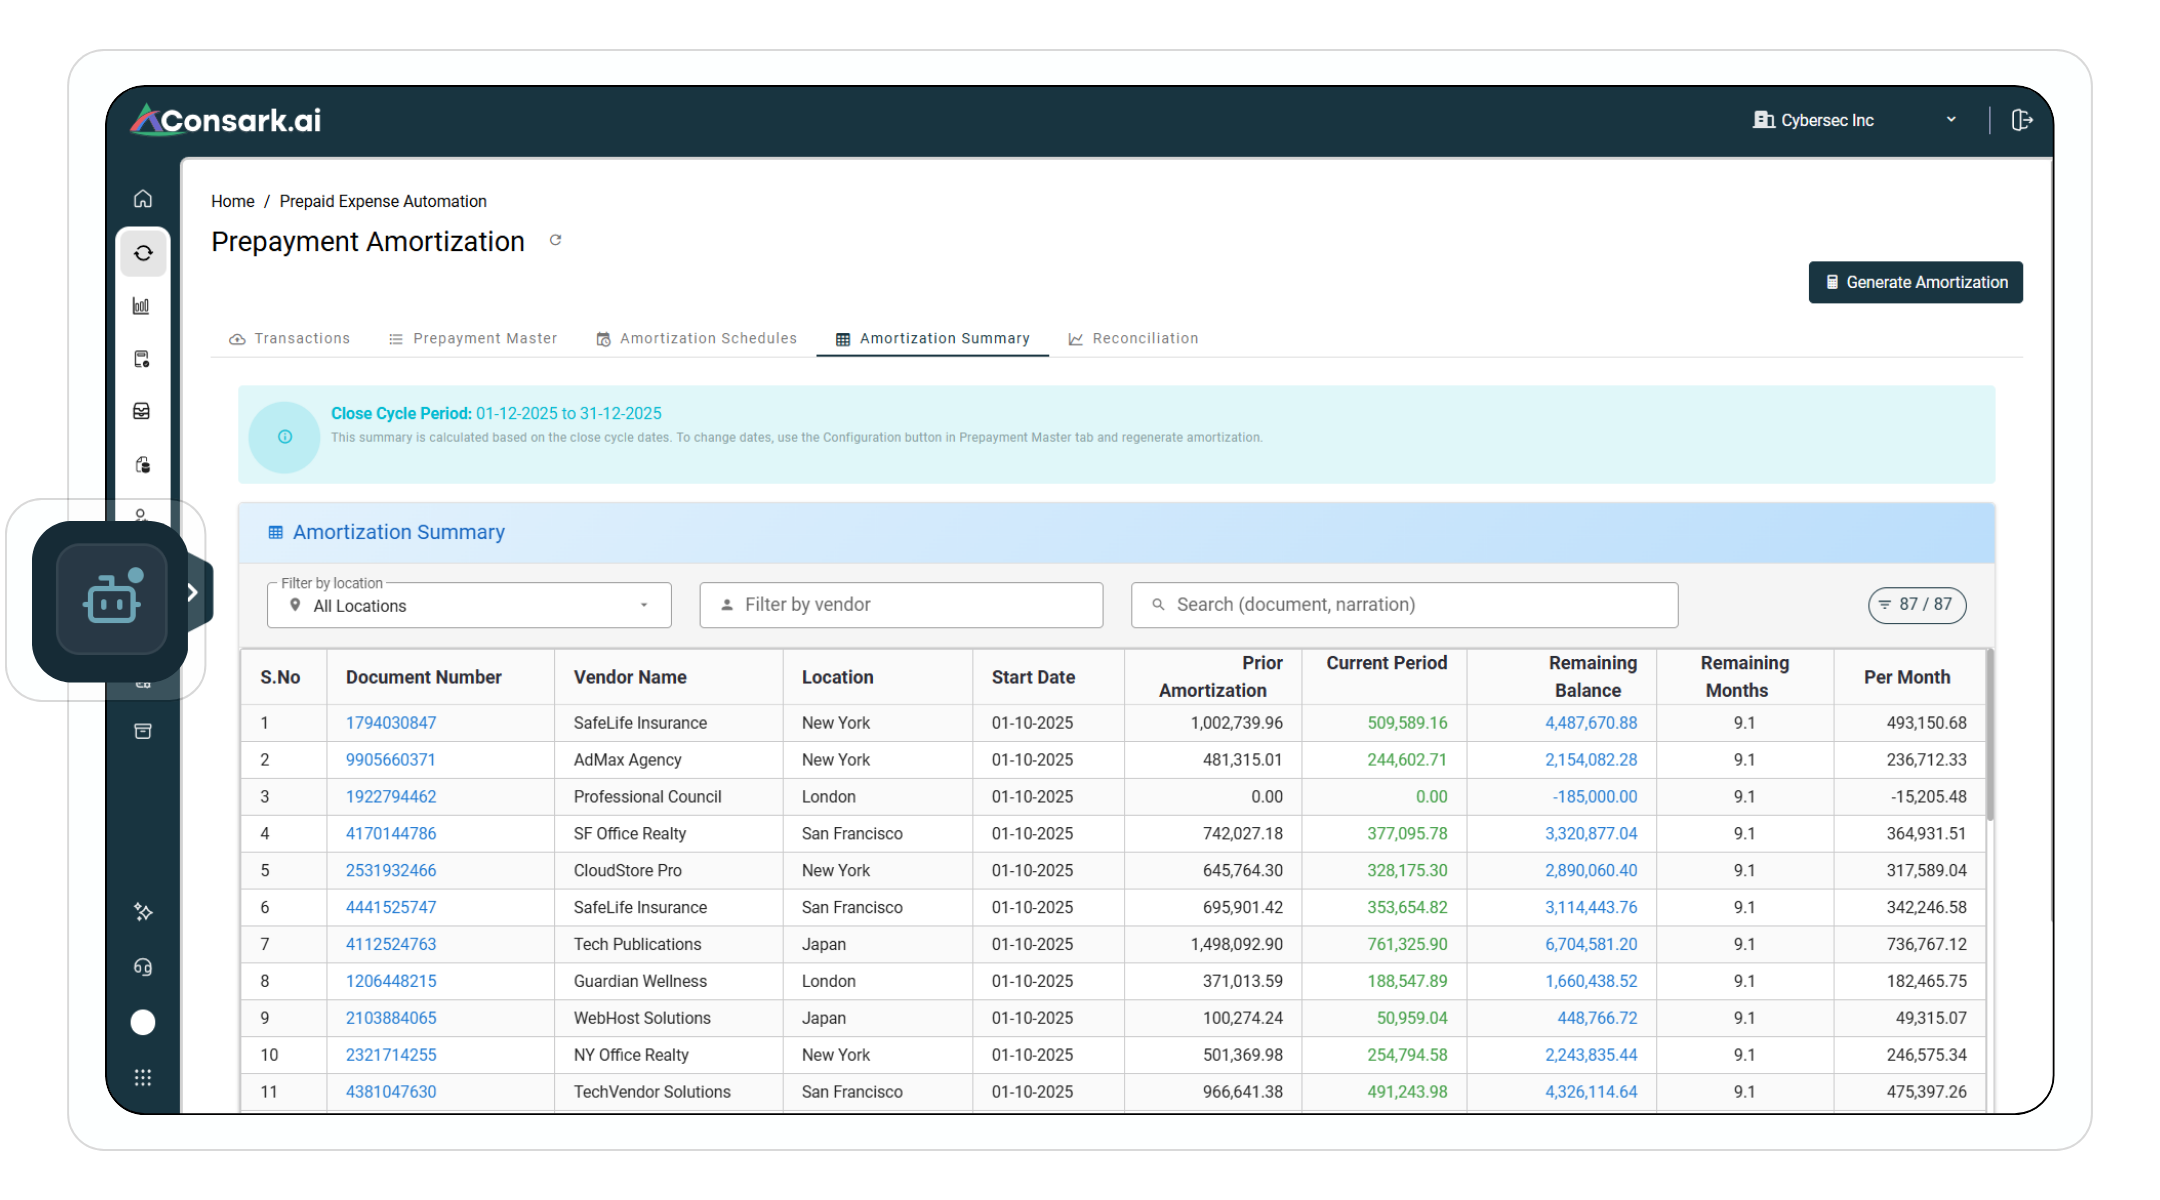2160x1200 pixels.
Task: Open document number 1794030847 link
Action: pyautogui.click(x=391, y=723)
